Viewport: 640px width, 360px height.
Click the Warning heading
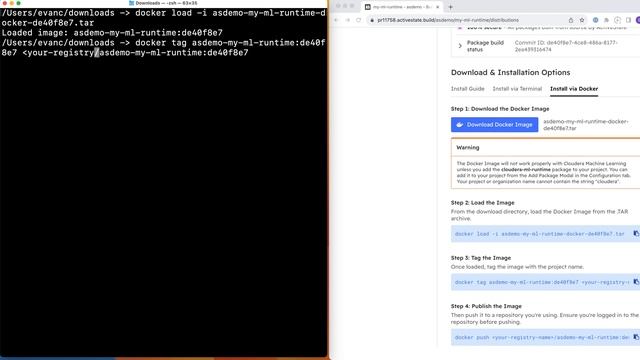pos(468,147)
